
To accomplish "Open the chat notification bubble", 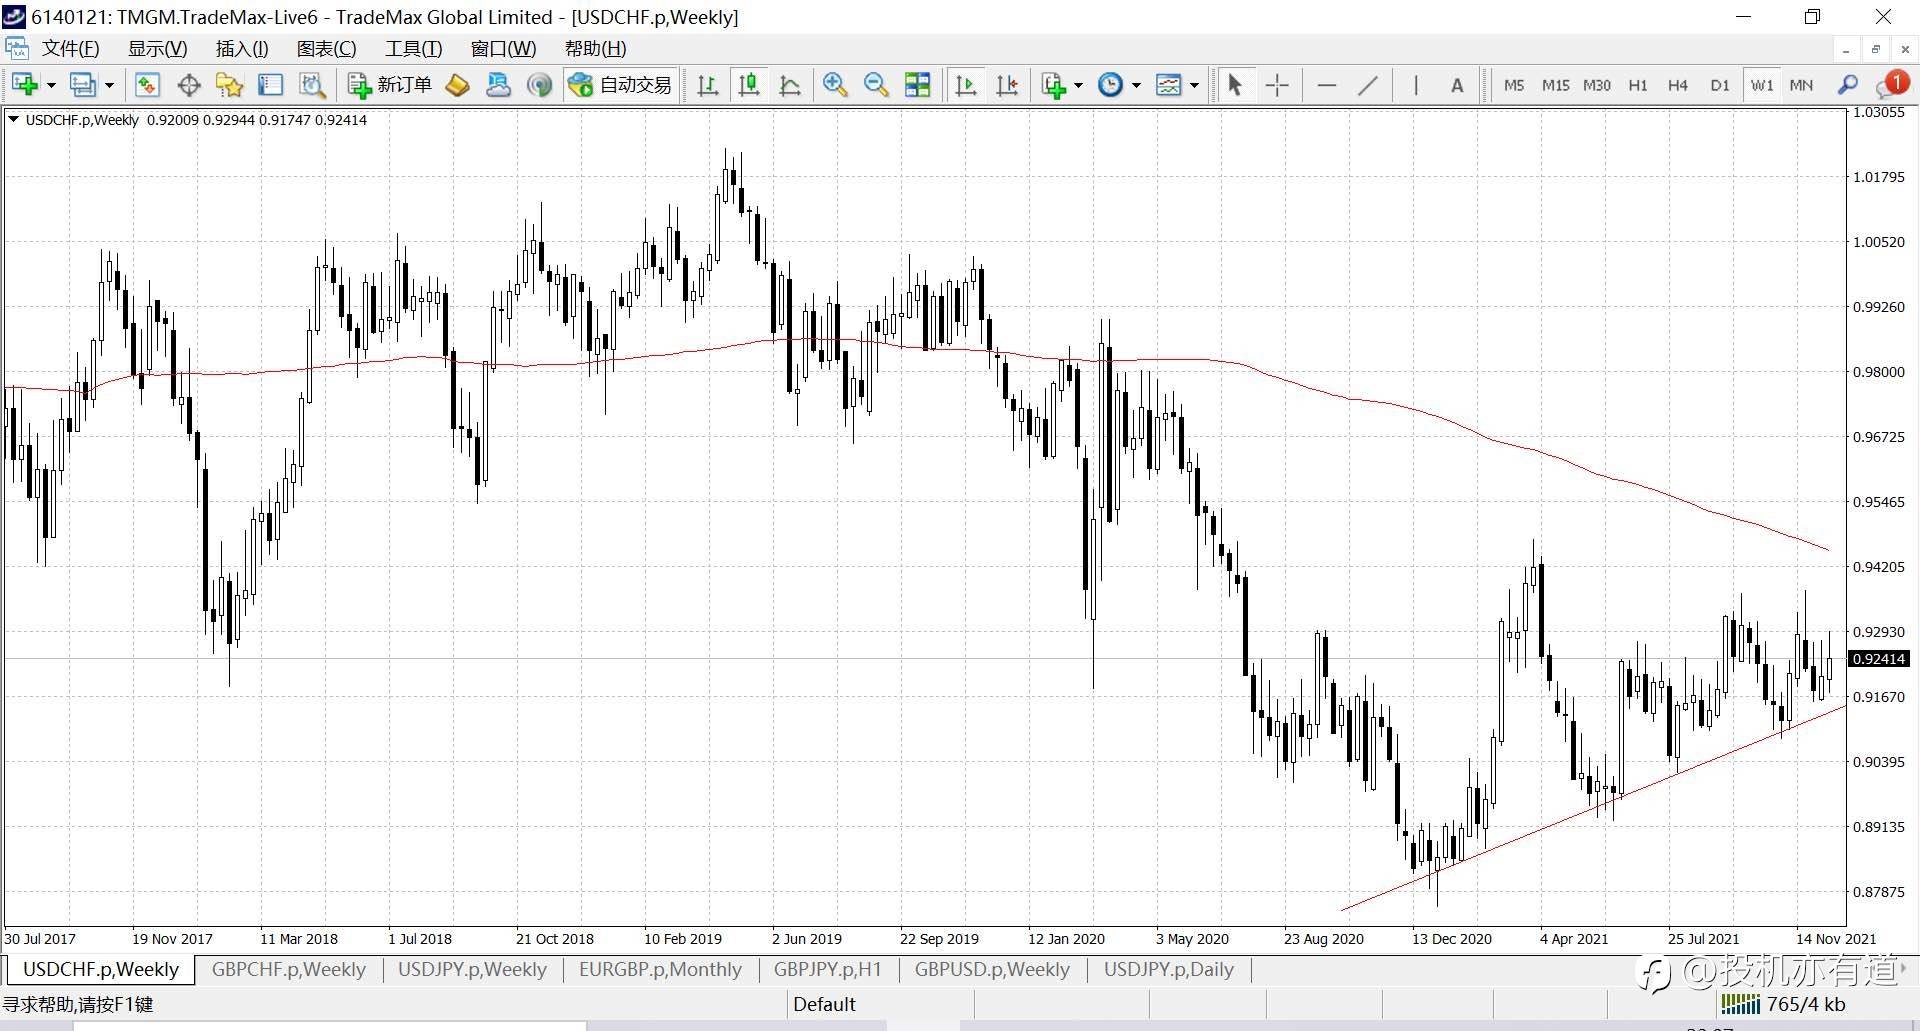I will (1891, 85).
